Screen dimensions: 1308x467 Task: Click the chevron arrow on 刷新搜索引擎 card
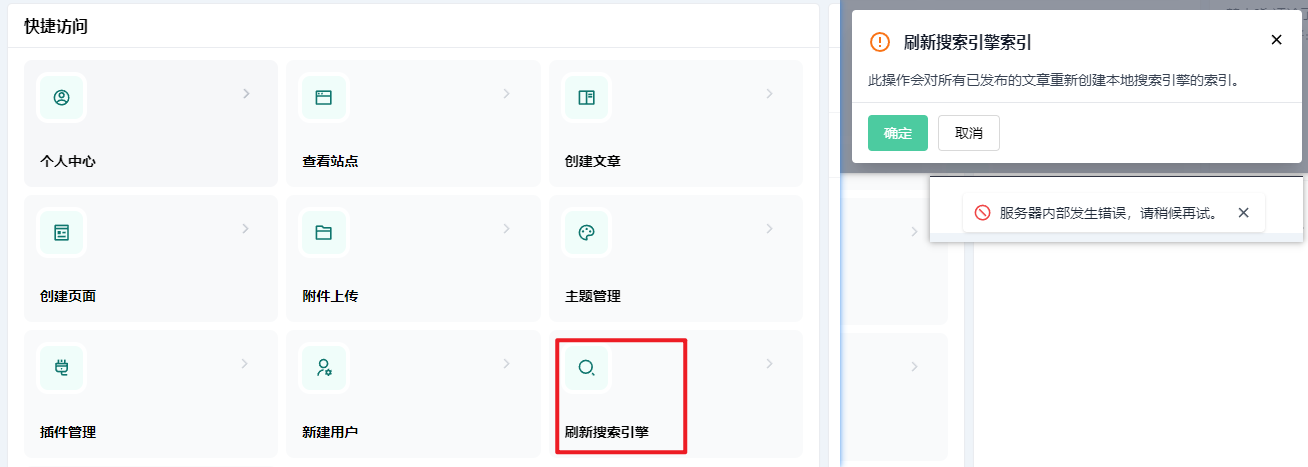tap(769, 364)
